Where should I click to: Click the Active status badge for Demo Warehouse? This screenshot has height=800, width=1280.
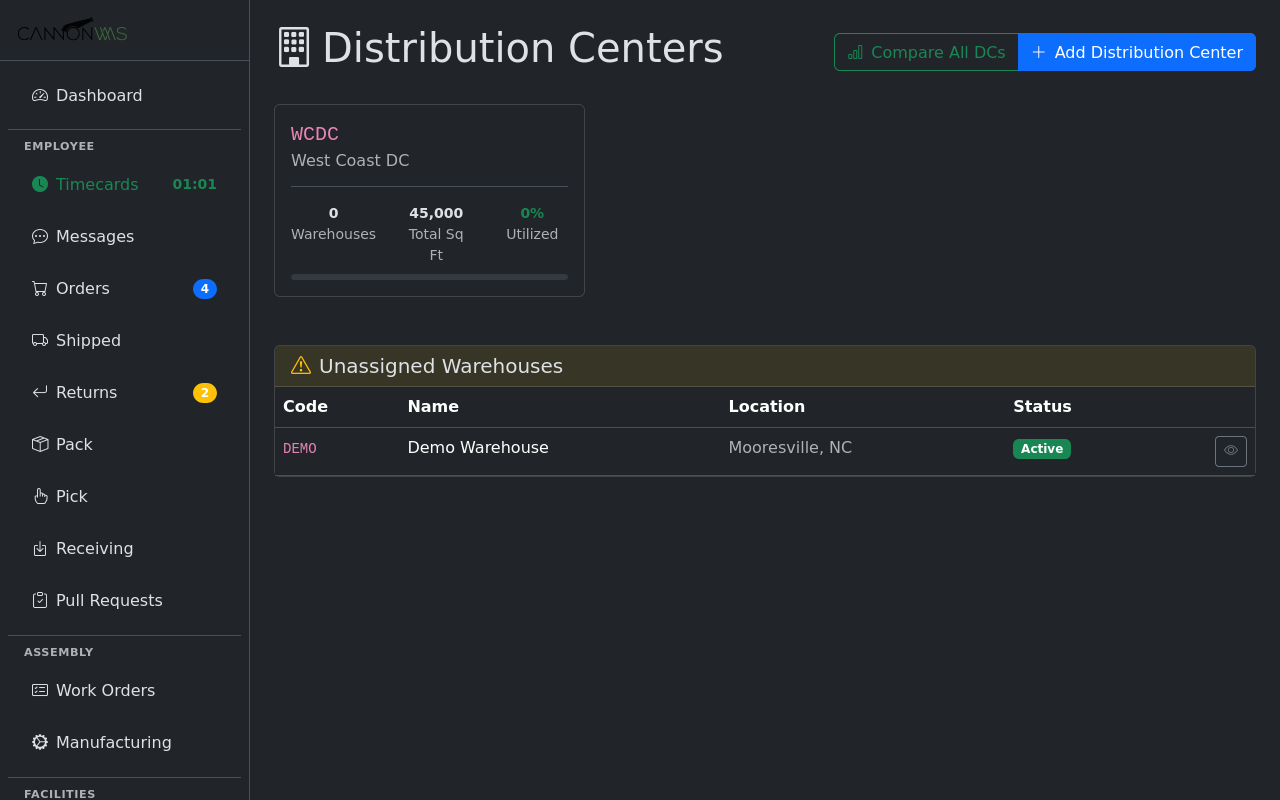[x=1041, y=449]
